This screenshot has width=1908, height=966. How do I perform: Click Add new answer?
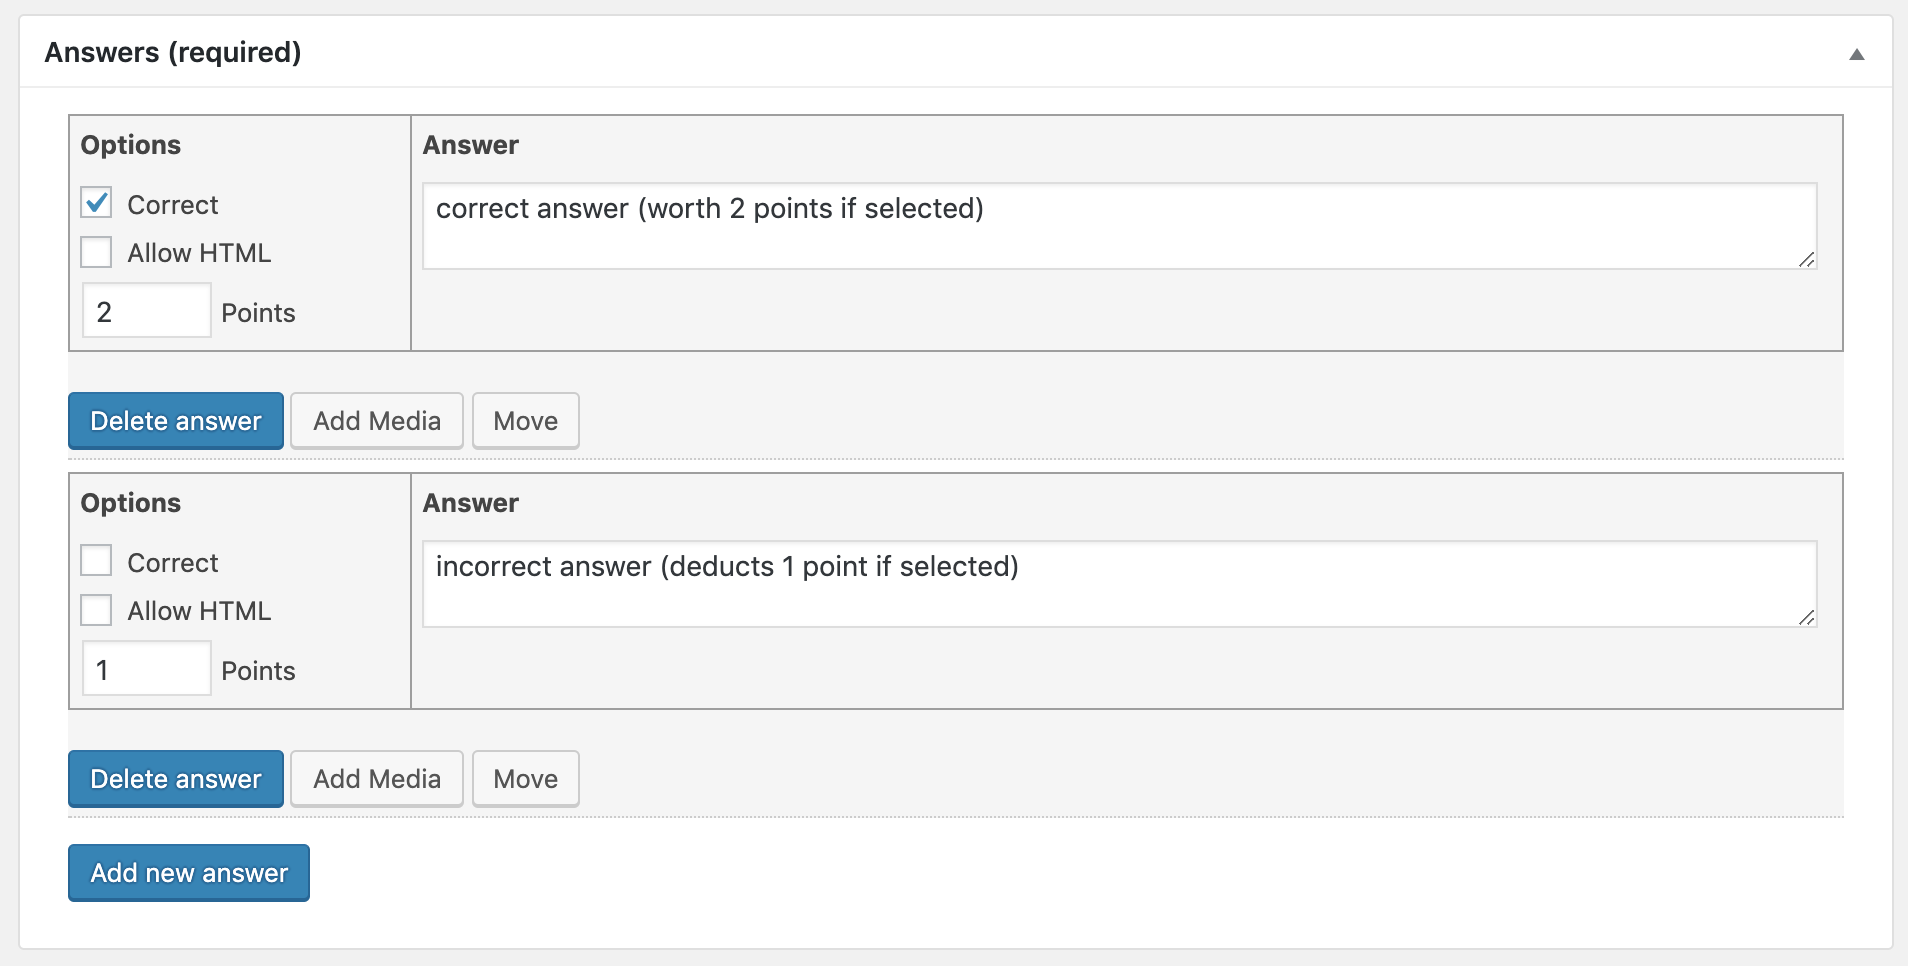coord(188,872)
